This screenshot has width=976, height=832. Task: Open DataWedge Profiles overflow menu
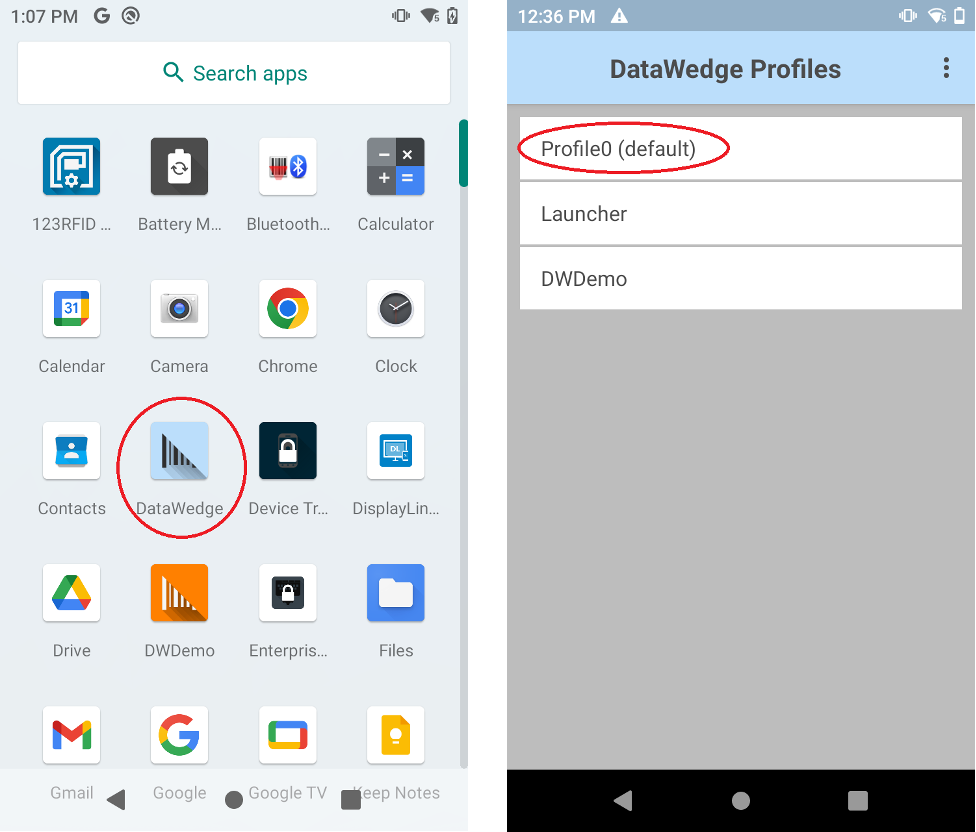click(946, 68)
